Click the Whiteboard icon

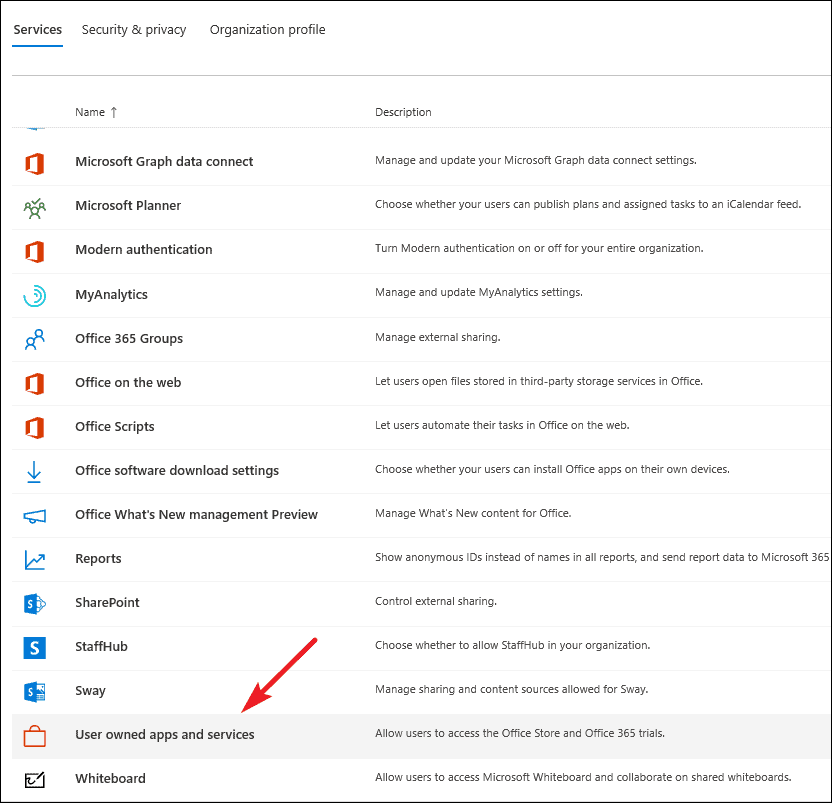(x=34, y=780)
